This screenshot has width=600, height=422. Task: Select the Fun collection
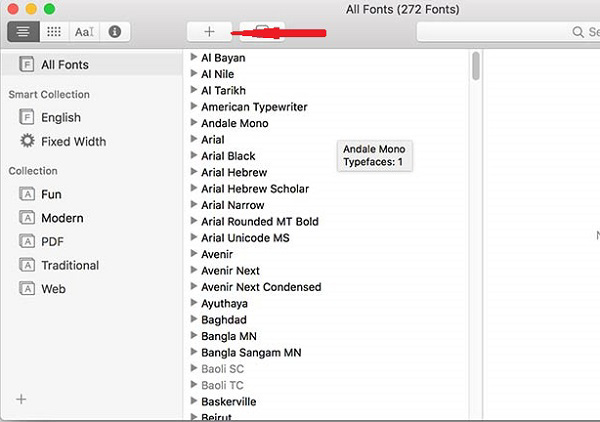[x=51, y=194]
